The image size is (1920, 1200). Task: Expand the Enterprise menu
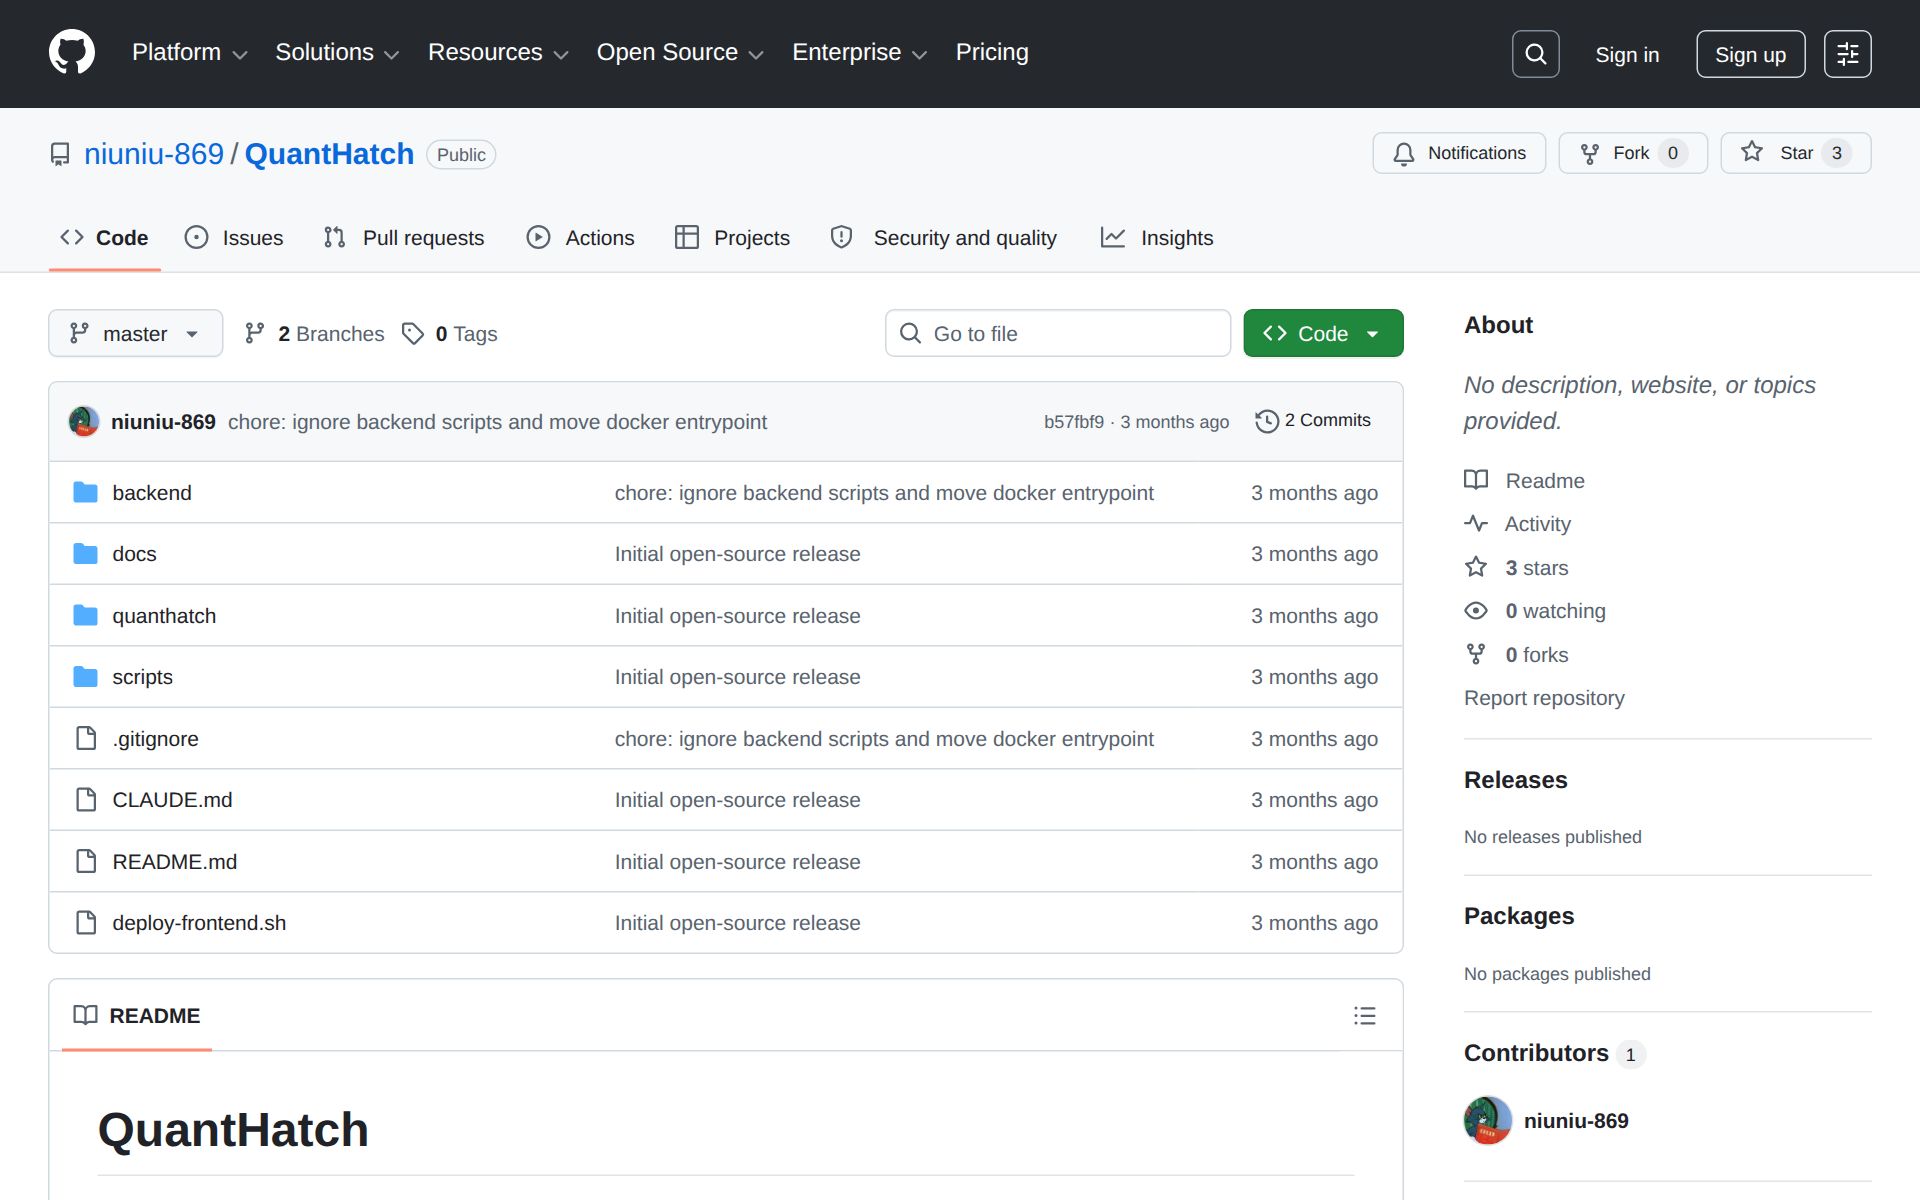point(860,52)
